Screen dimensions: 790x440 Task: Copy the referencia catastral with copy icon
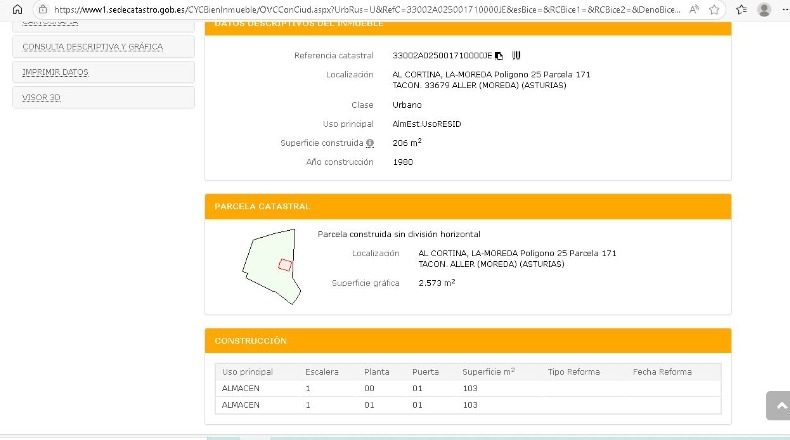click(499, 55)
